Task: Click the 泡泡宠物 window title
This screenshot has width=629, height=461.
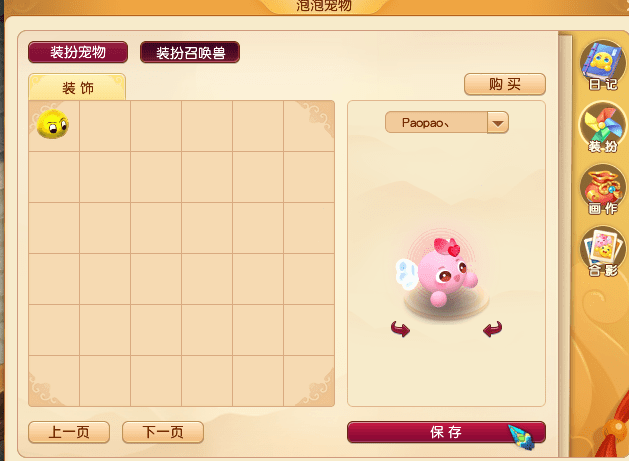Action: point(324,6)
